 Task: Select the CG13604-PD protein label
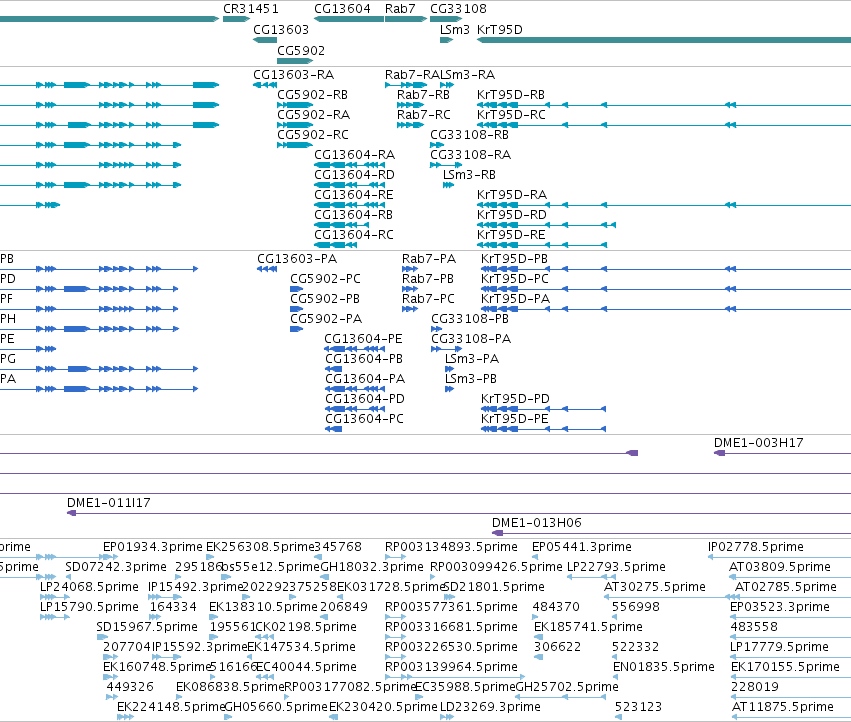365,398
